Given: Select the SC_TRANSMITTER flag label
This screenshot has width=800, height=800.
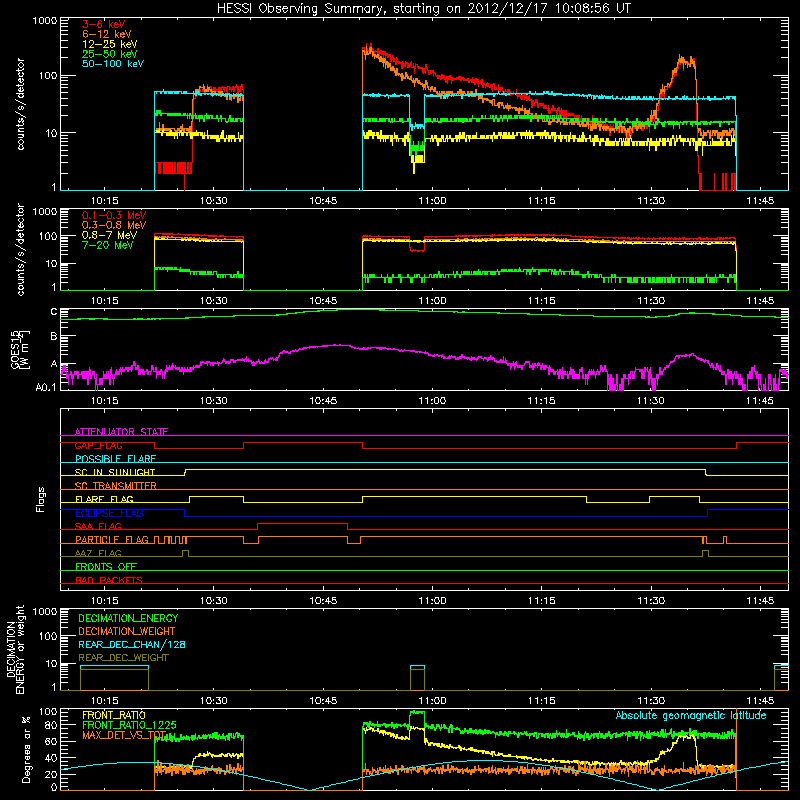Looking at the screenshot, I should [x=116, y=486].
